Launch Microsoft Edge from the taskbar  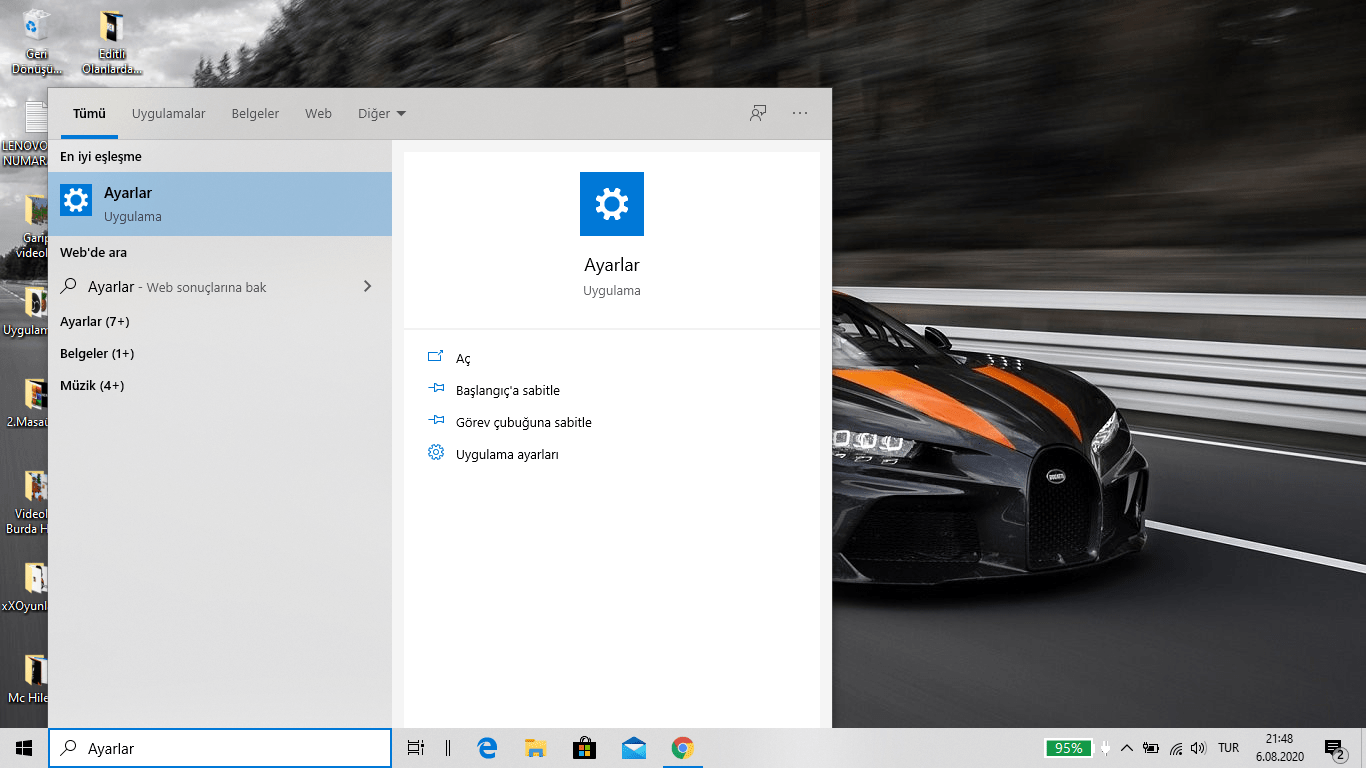[x=488, y=748]
